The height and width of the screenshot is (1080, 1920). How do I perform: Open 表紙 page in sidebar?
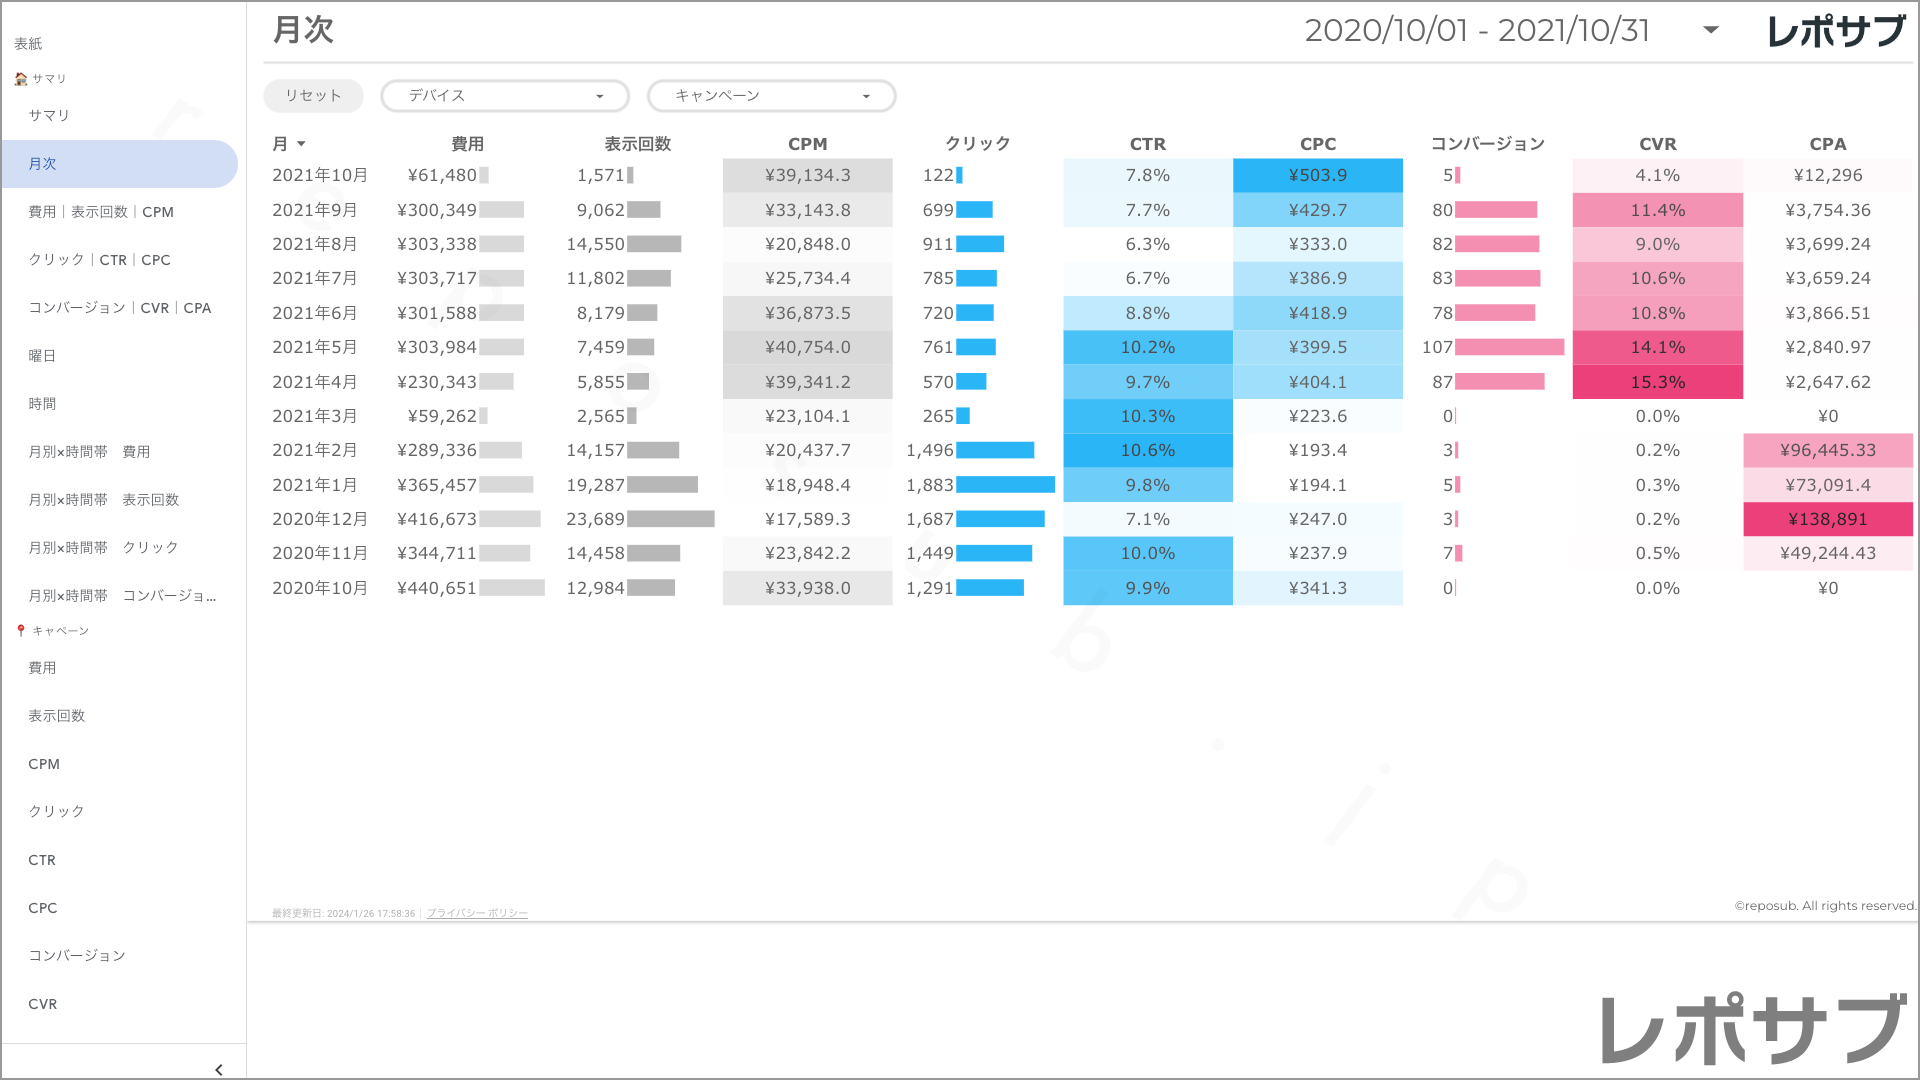click(x=28, y=44)
